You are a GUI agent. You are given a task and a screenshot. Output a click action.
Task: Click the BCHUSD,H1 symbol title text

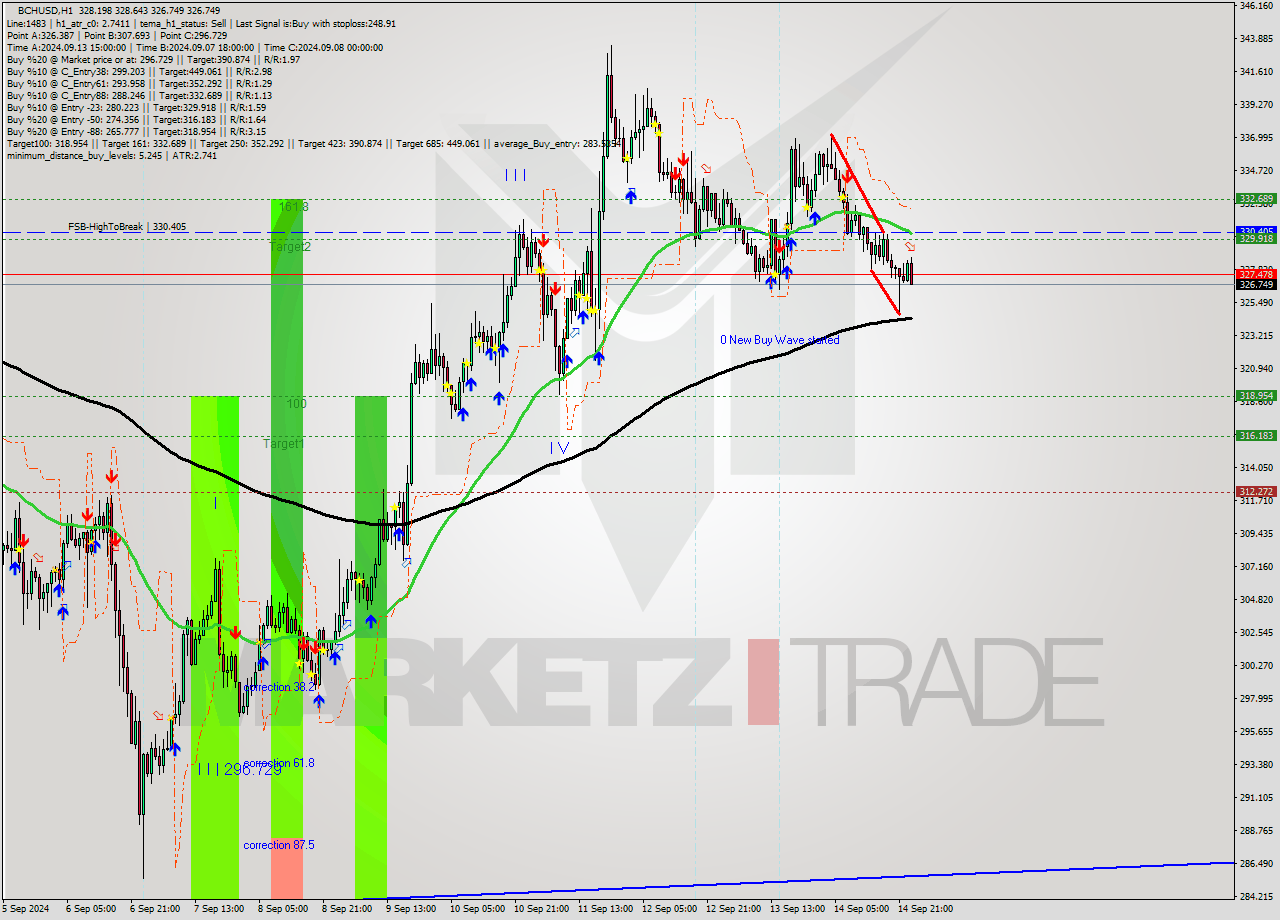coord(45,10)
